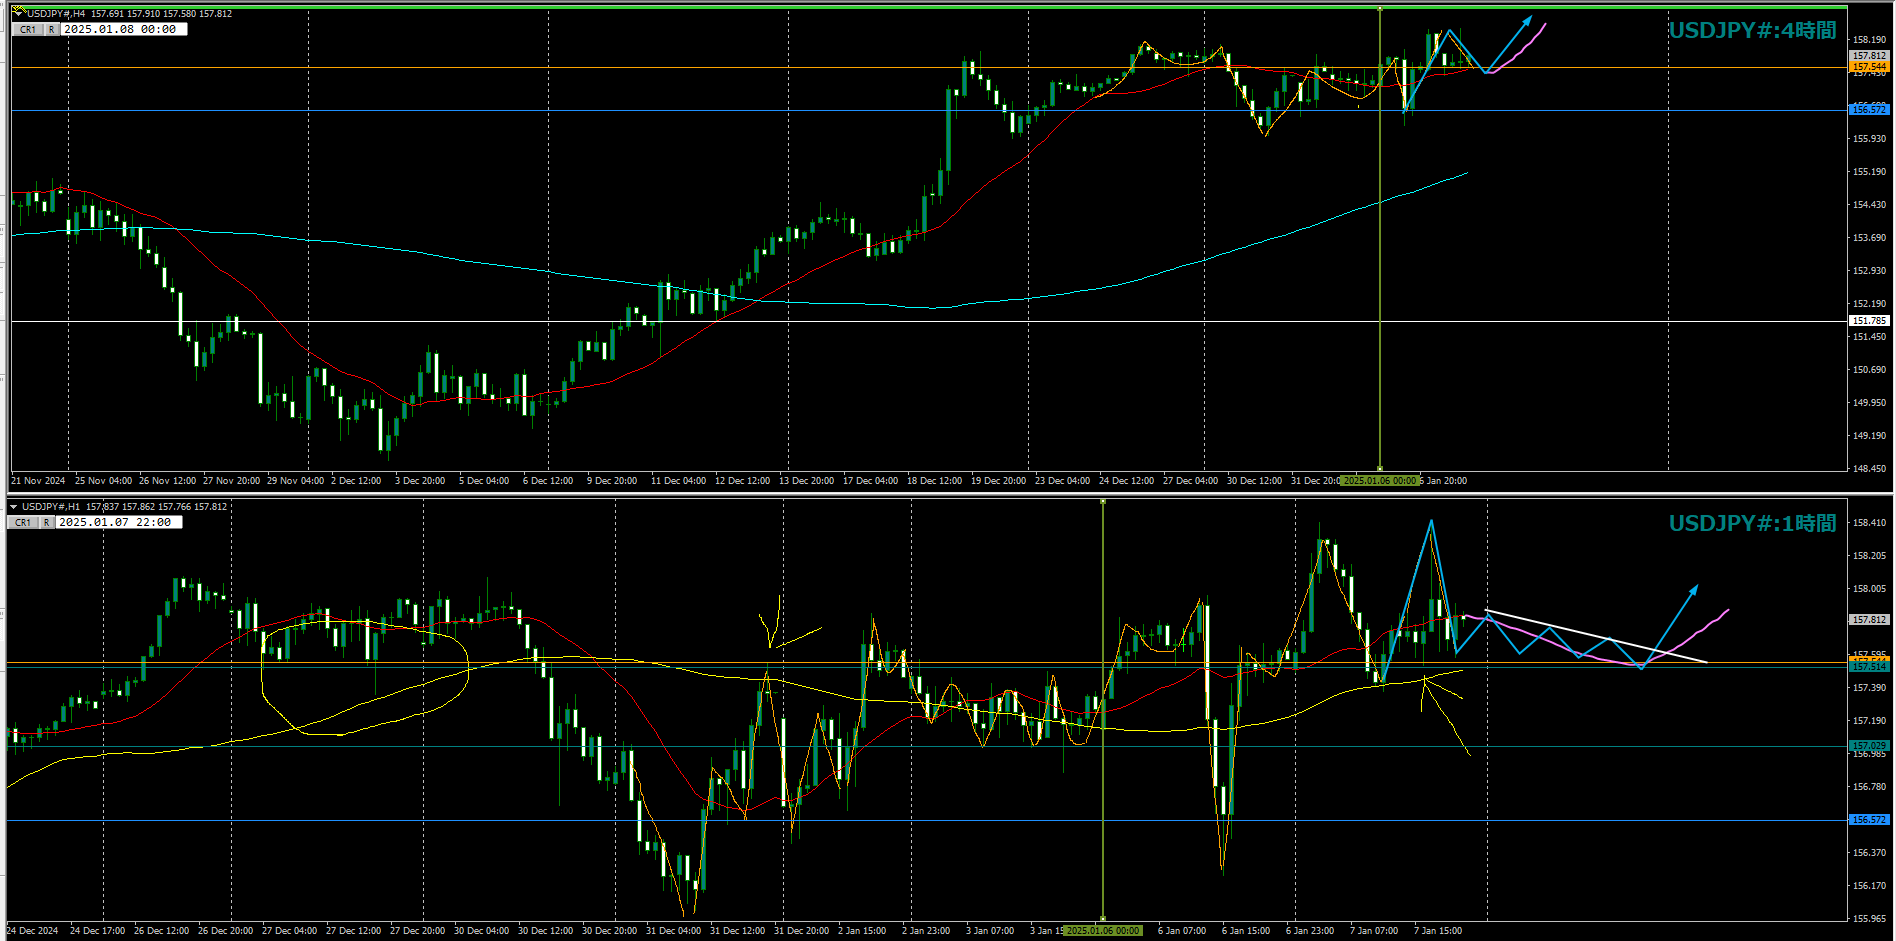
Task: Select the USDJPY#:4時間 chart label
Action: tap(1752, 31)
